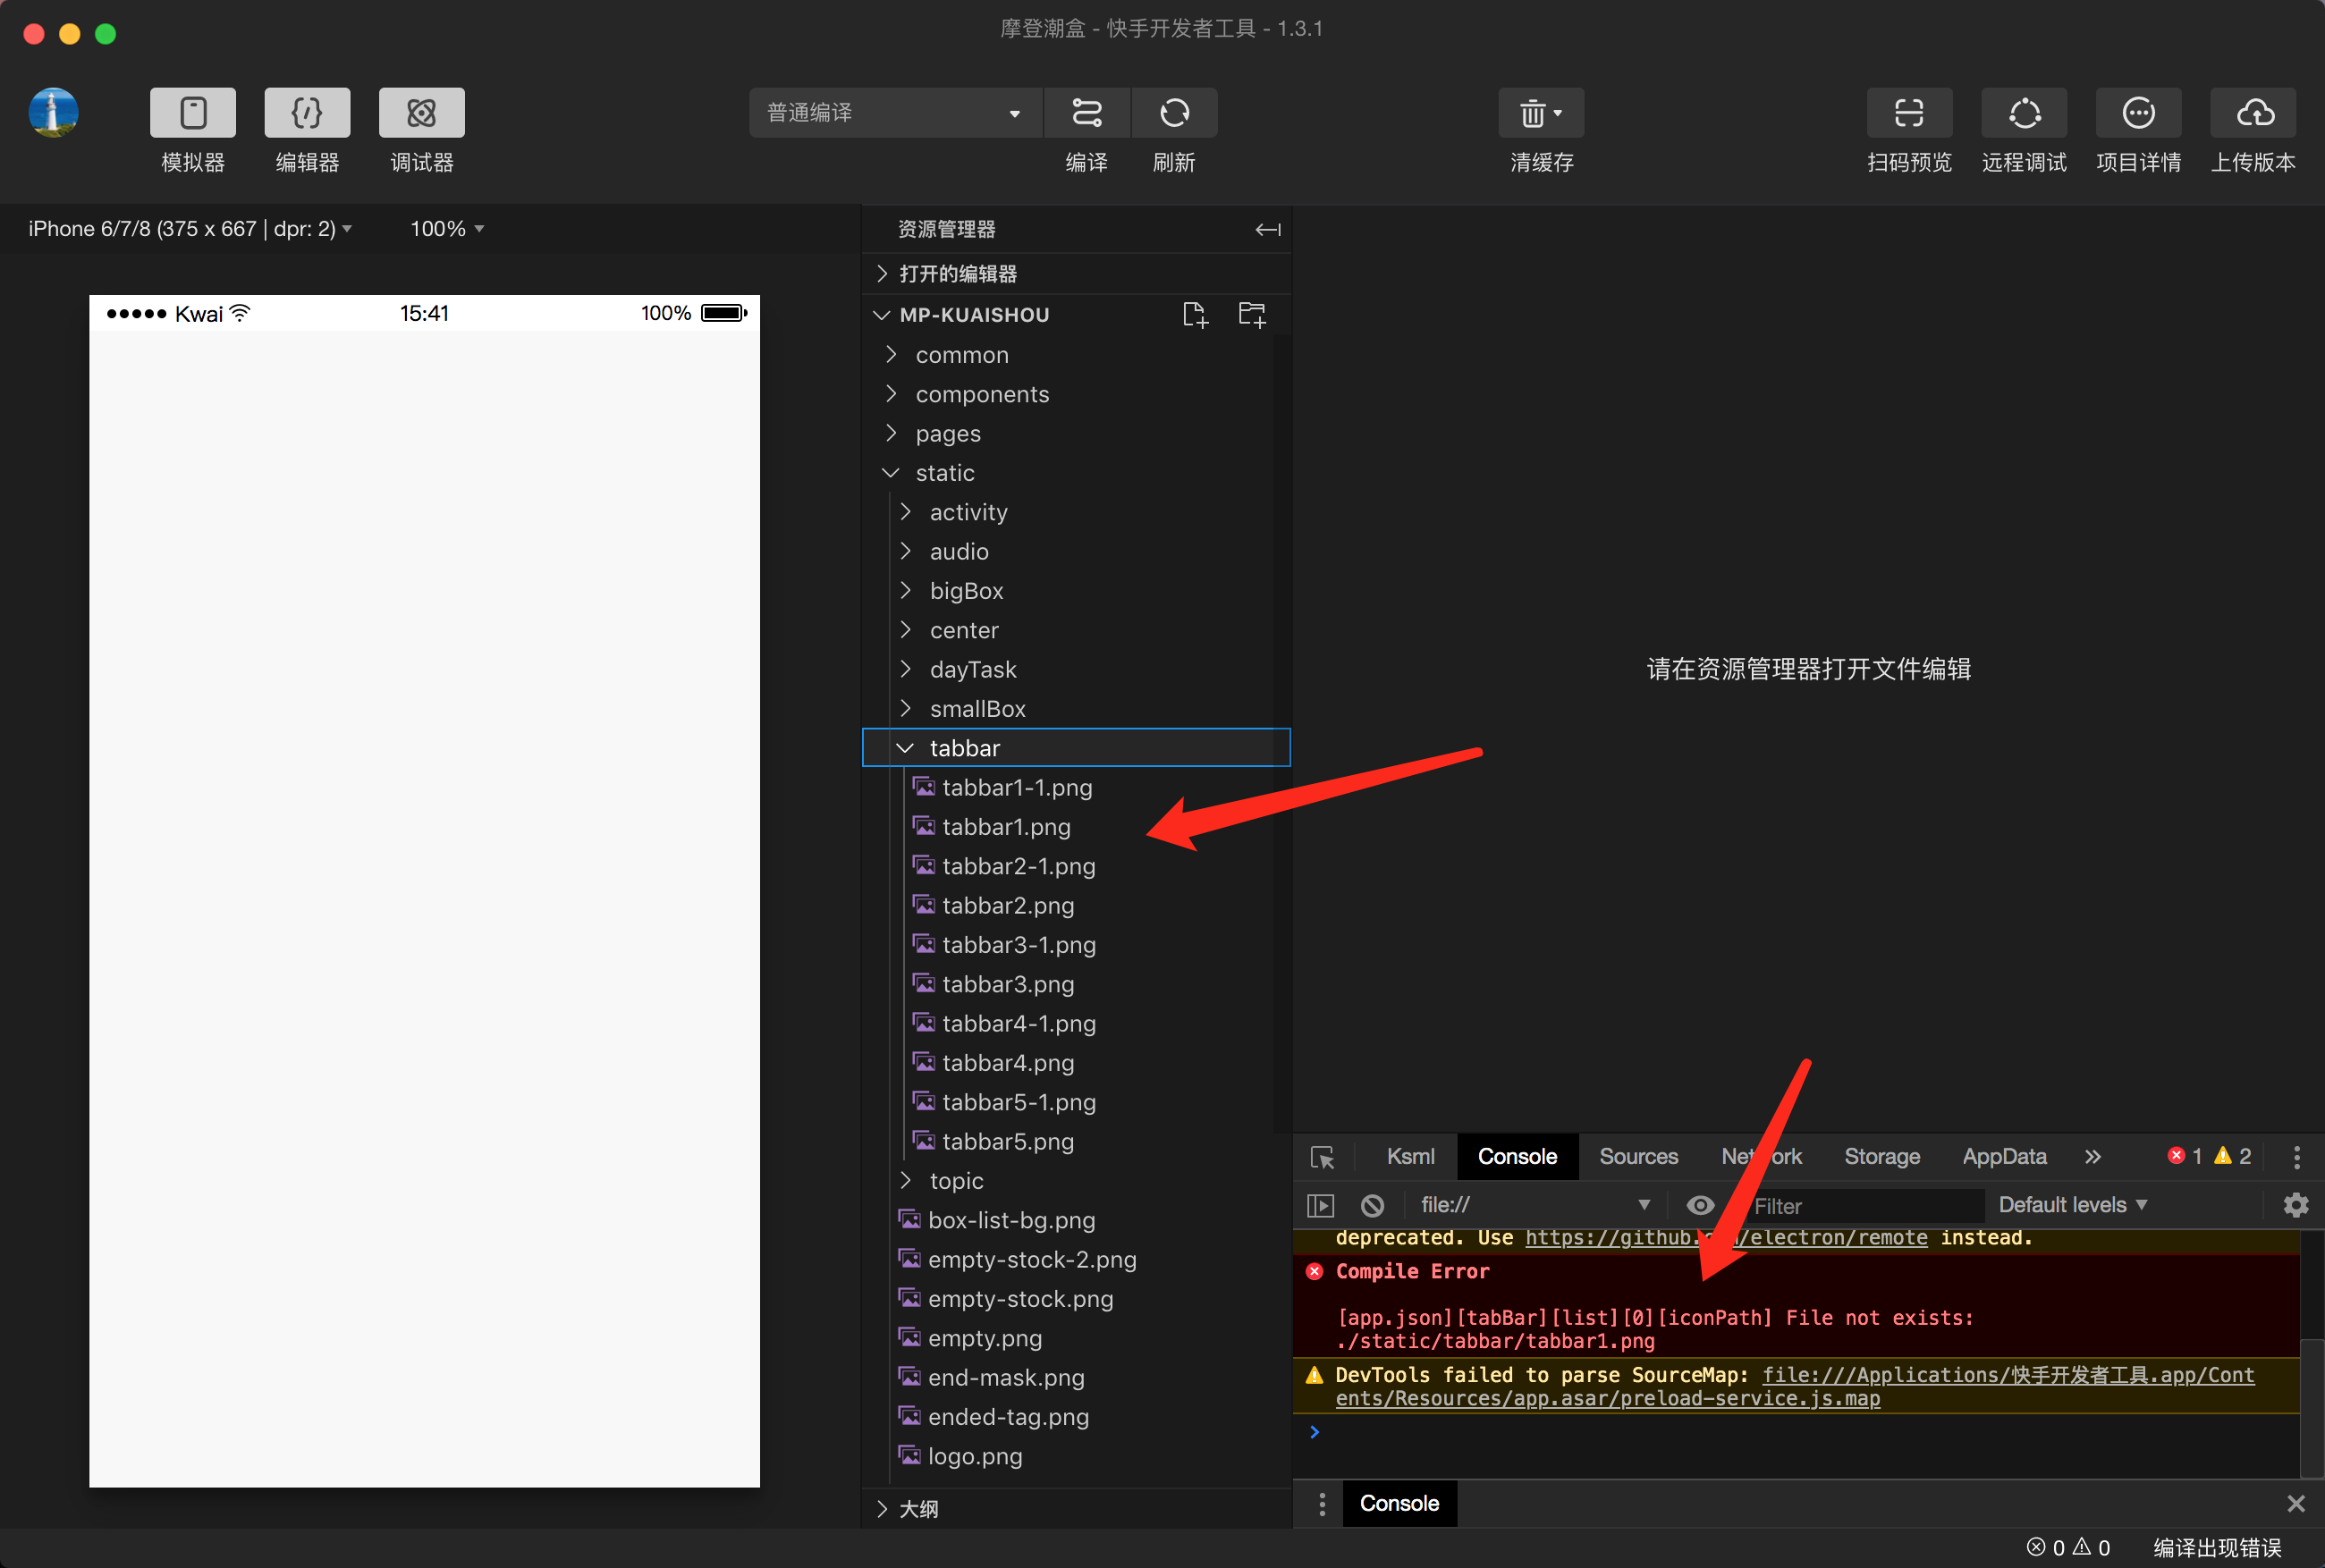
Task: Click the compile icon
Action: click(1086, 113)
